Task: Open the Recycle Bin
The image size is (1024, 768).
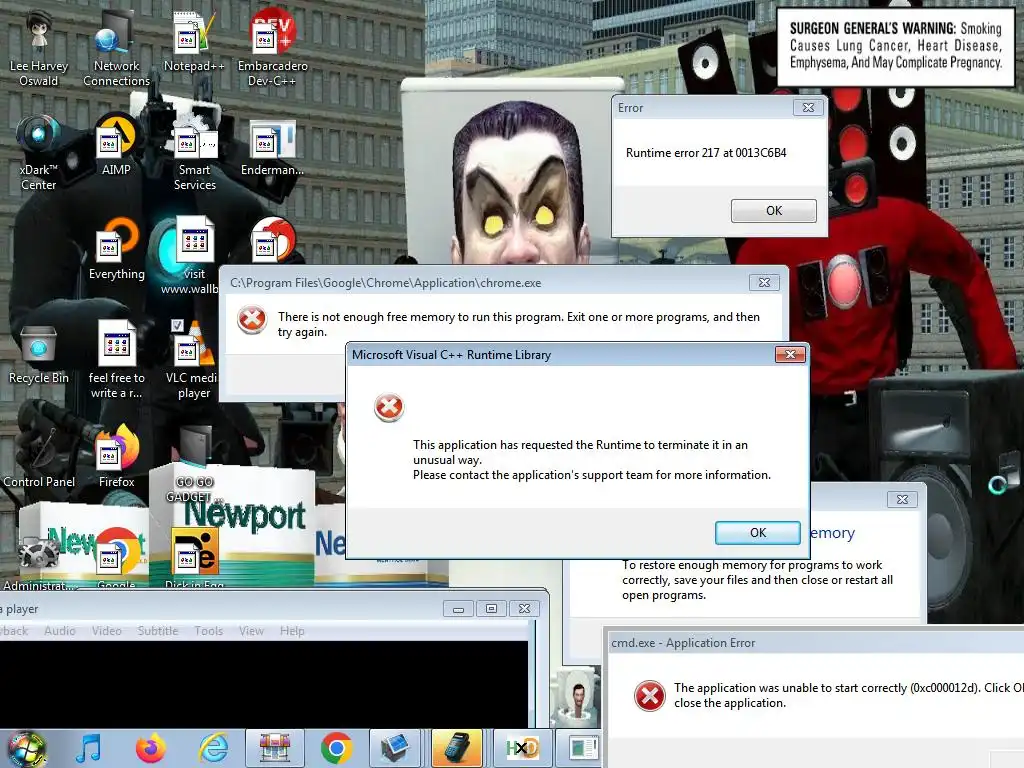Action: [x=39, y=354]
